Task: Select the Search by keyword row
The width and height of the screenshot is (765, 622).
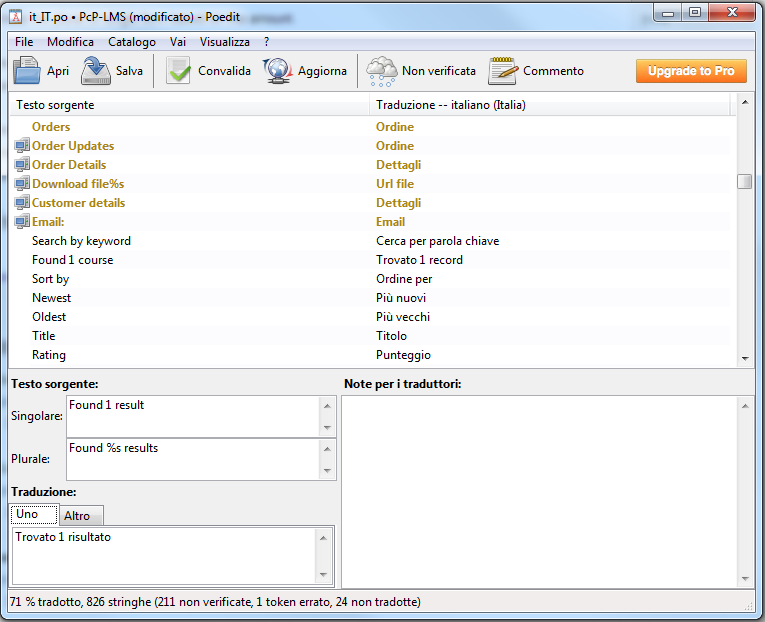Action: (372, 241)
